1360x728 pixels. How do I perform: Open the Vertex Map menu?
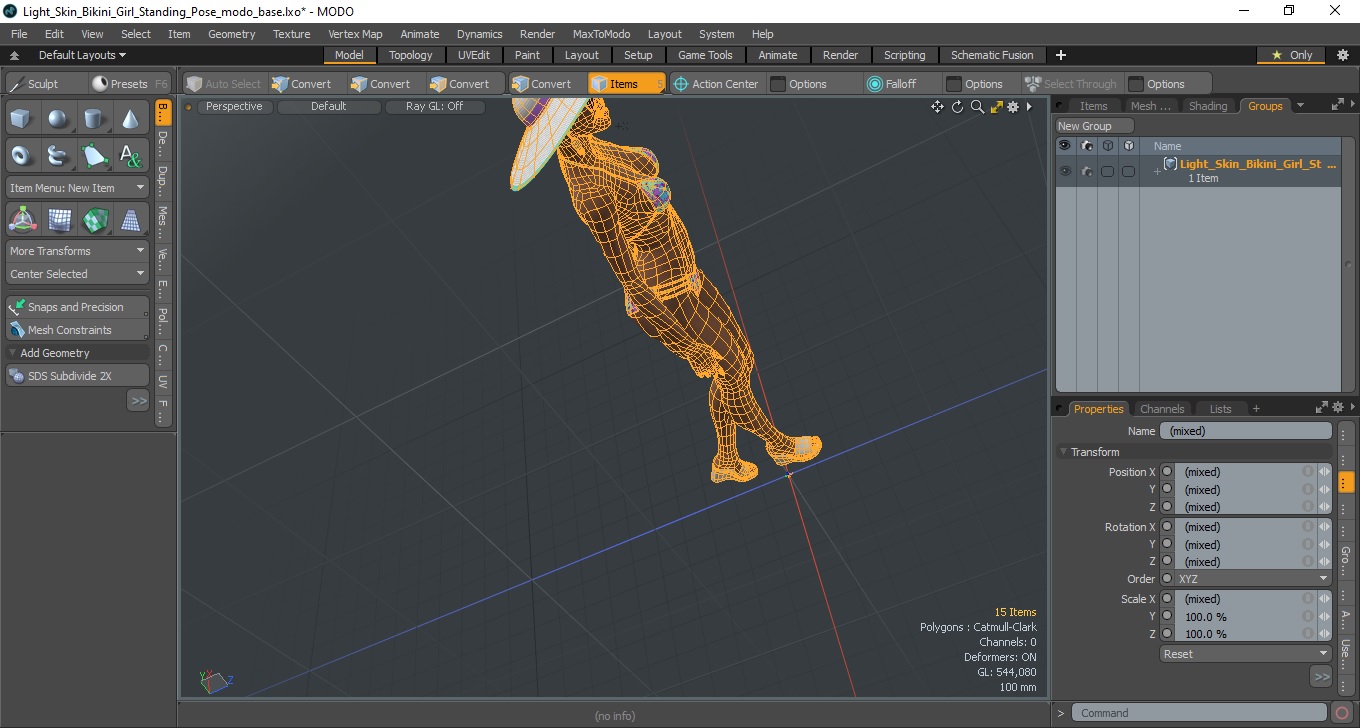pyautogui.click(x=355, y=34)
